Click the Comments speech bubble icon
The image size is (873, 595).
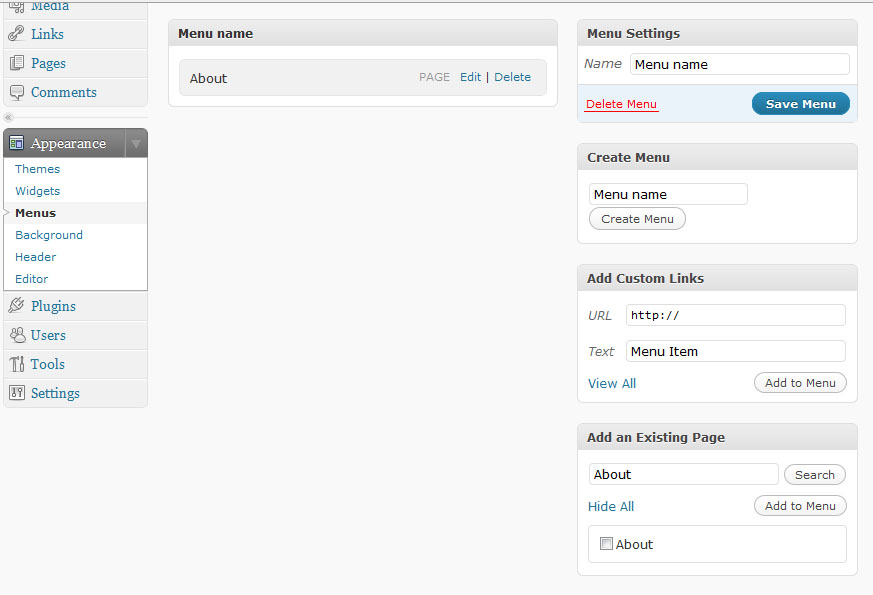coord(17,92)
